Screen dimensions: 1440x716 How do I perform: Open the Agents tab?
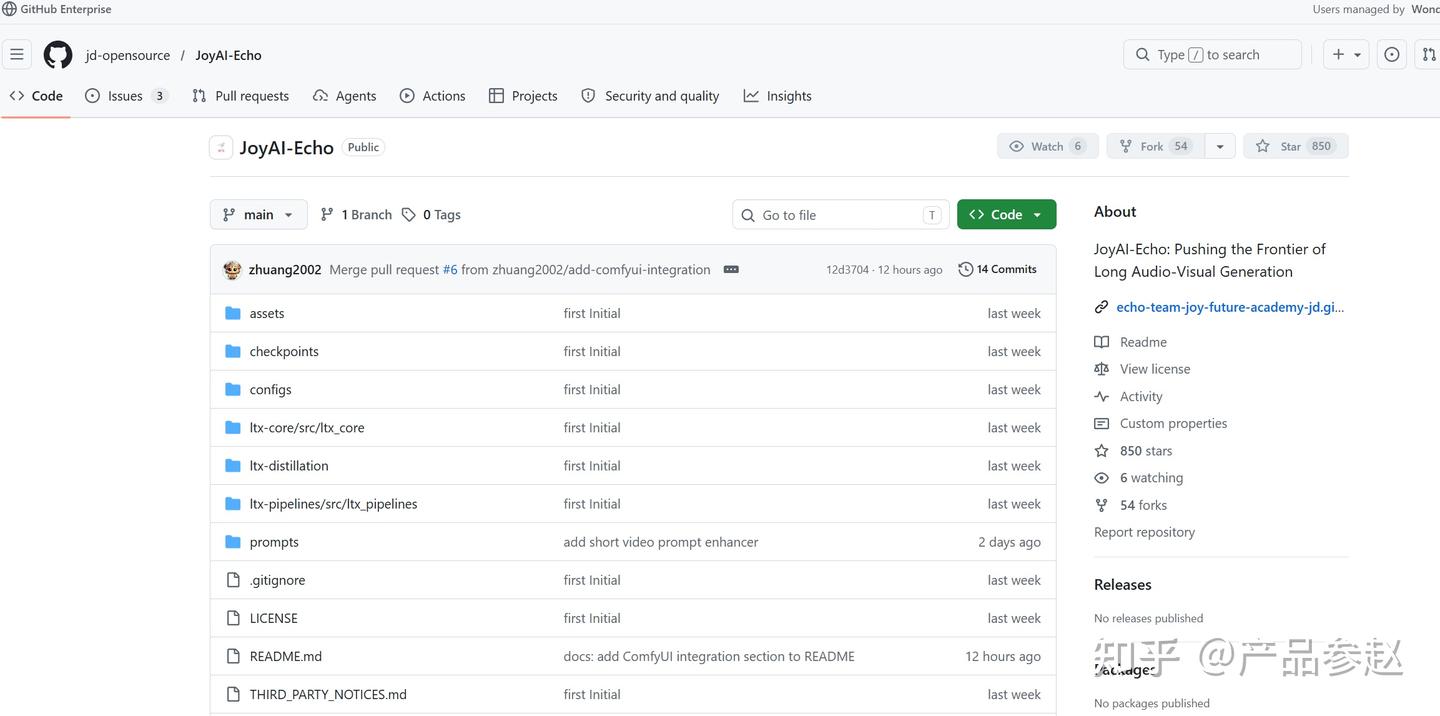tap(344, 96)
